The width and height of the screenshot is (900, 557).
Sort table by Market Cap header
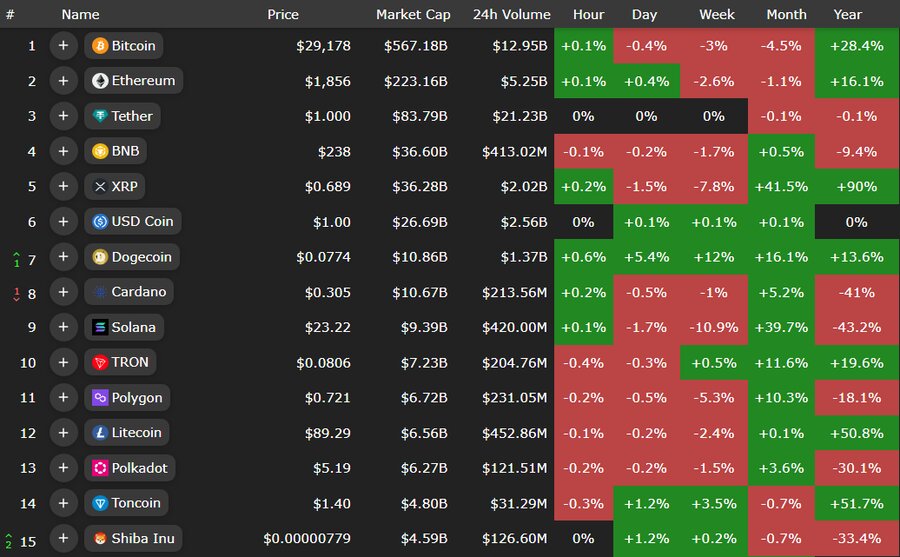coord(413,14)
